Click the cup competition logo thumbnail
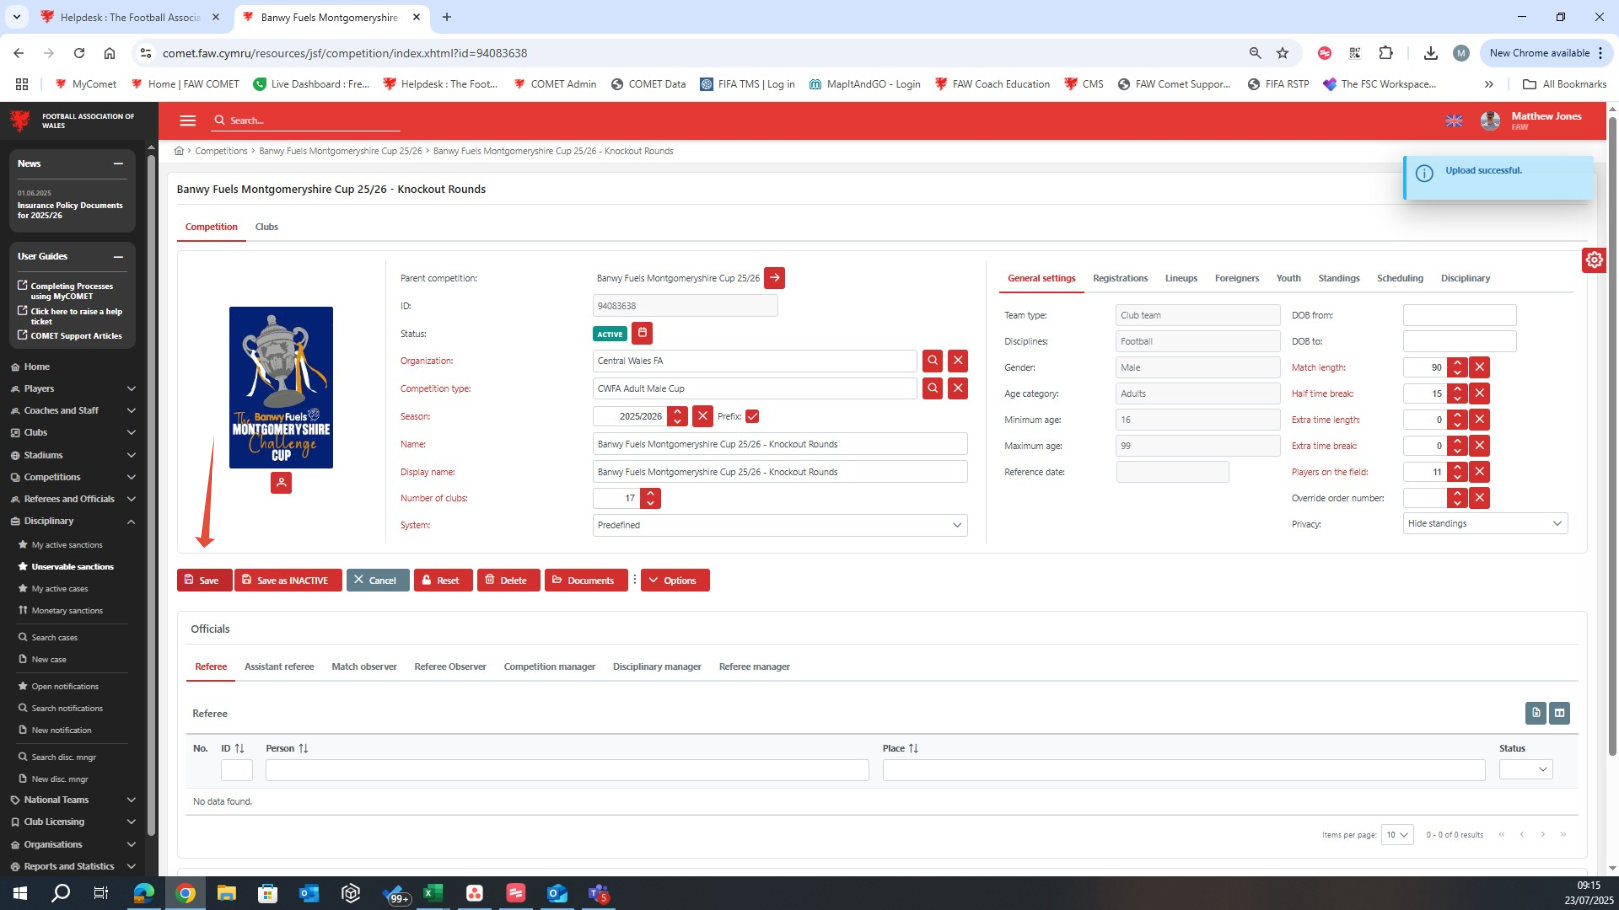 pos(281,387)
